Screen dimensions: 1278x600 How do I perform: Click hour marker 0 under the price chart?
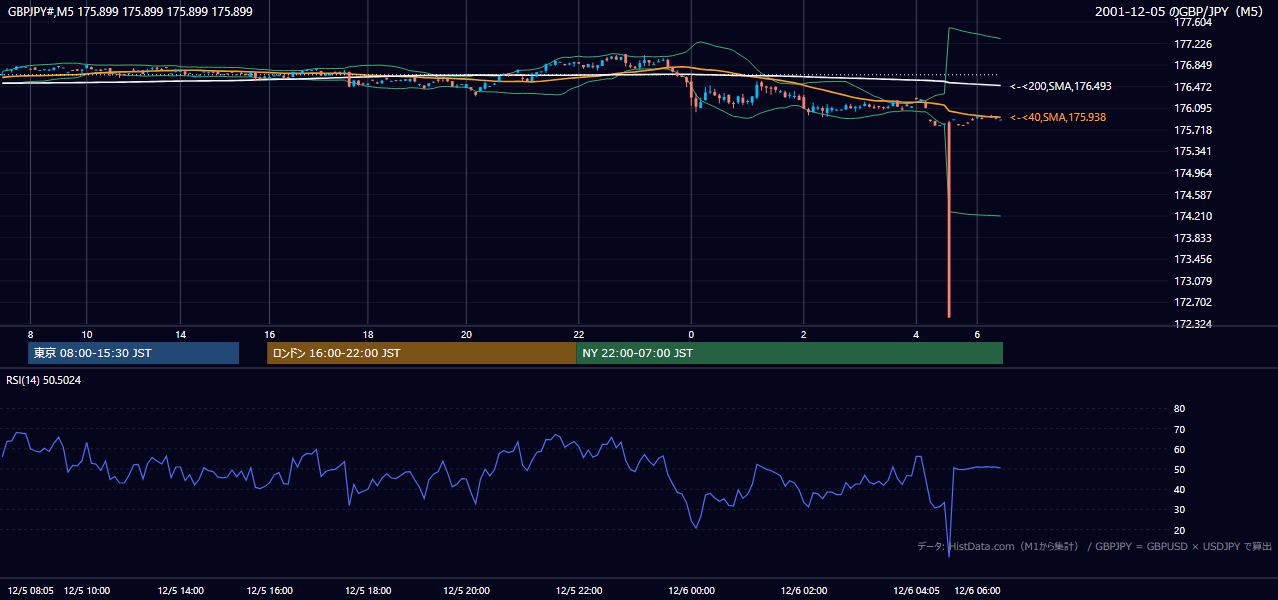pos(691,334)
